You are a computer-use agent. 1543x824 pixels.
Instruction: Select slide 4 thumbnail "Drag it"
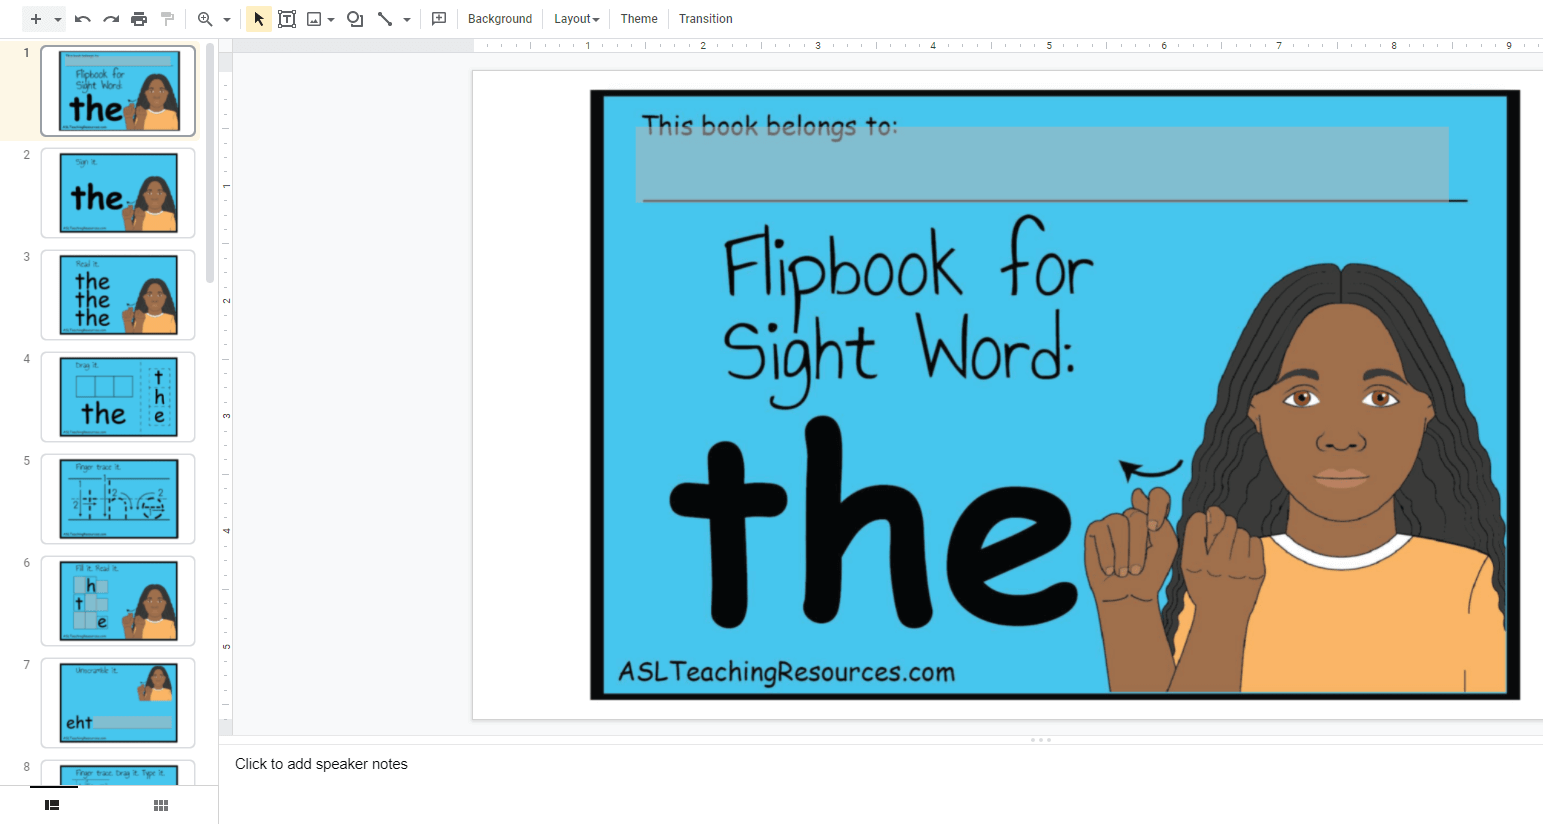click(118, 397)
